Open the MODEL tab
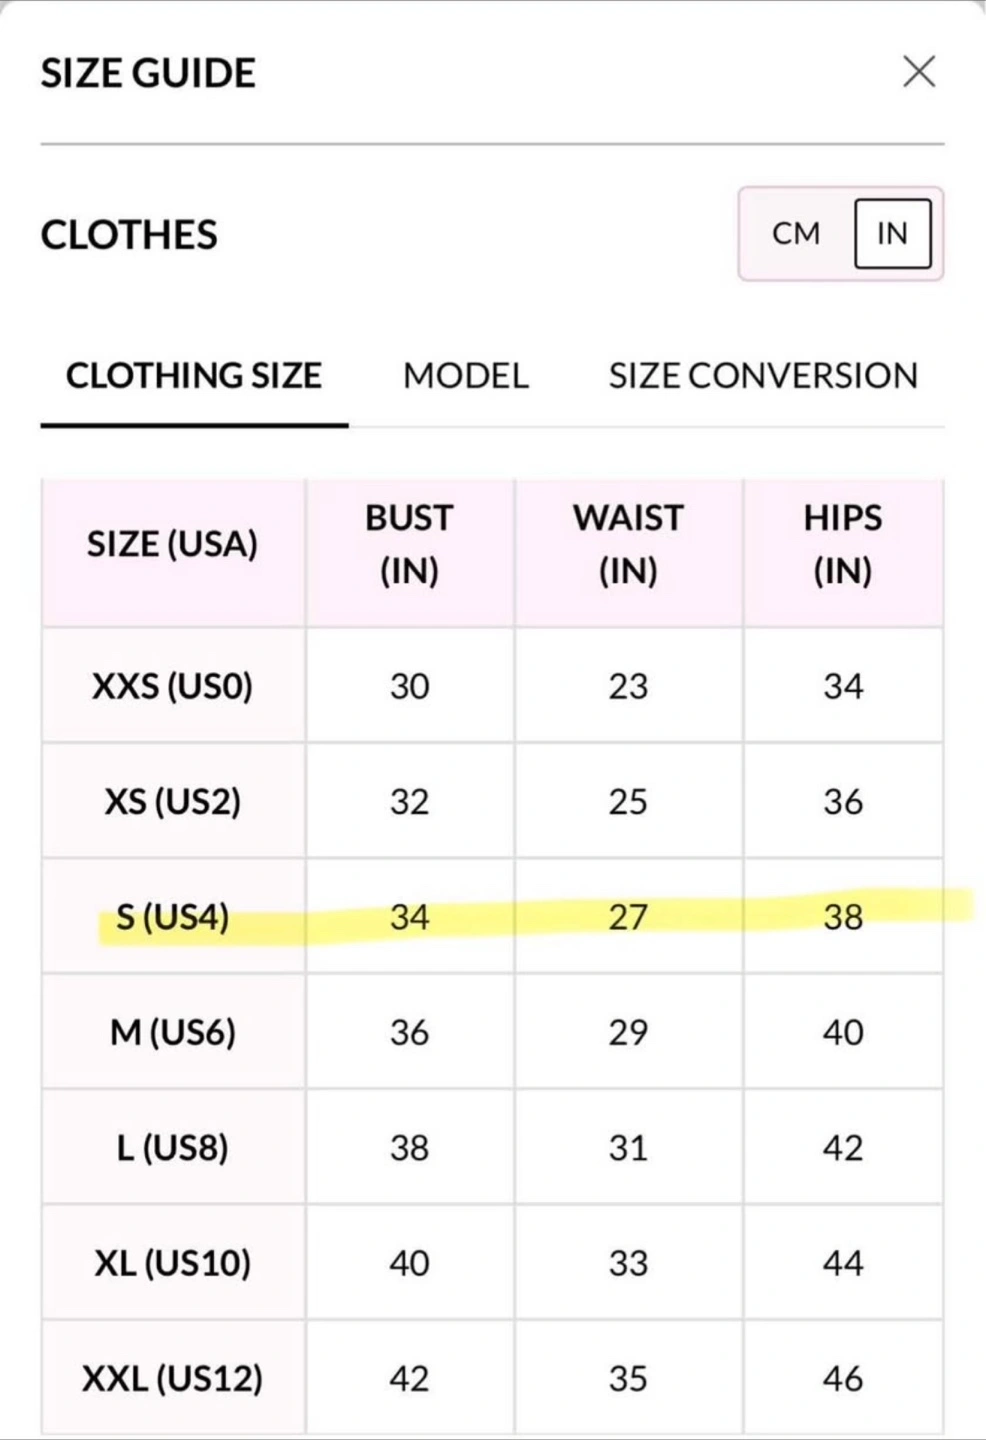Viewport: 986px width, 1440px height. pyautogui.click(x=466, y=376)
